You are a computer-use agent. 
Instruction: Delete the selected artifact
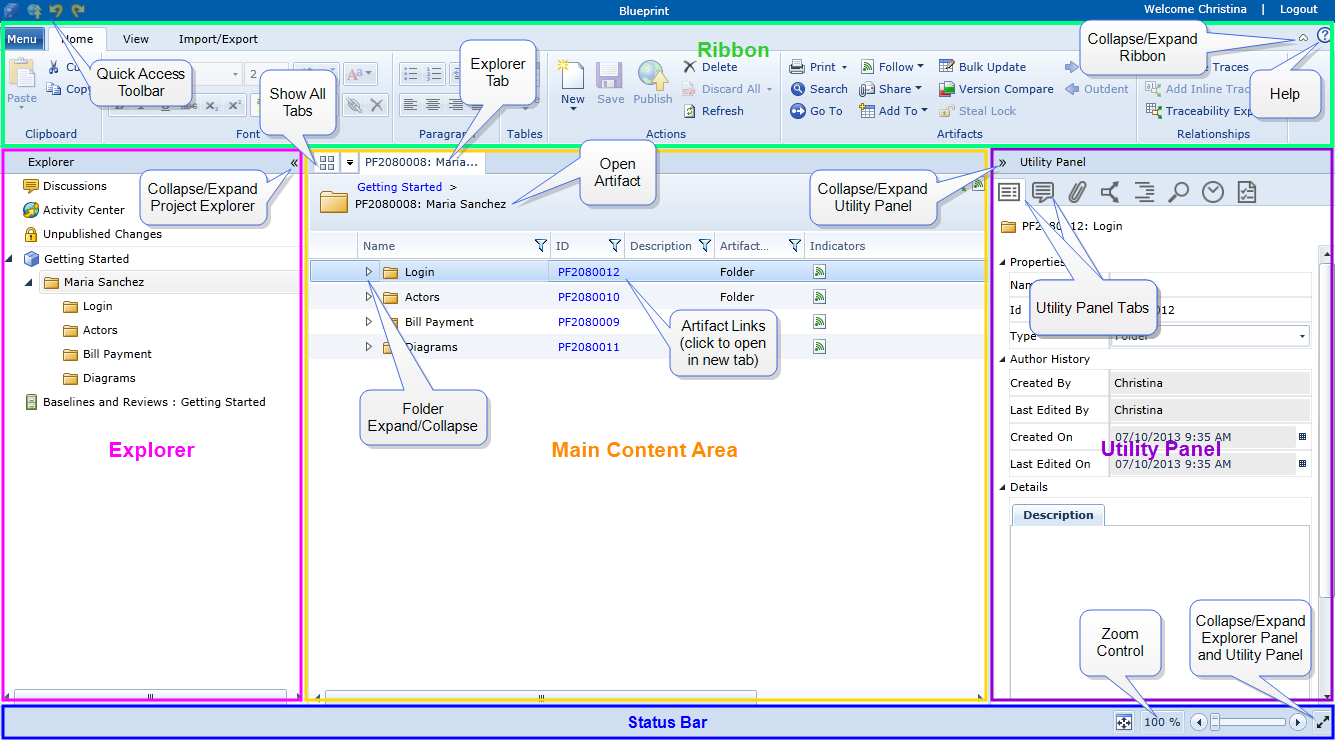click(x=710, y=67)
